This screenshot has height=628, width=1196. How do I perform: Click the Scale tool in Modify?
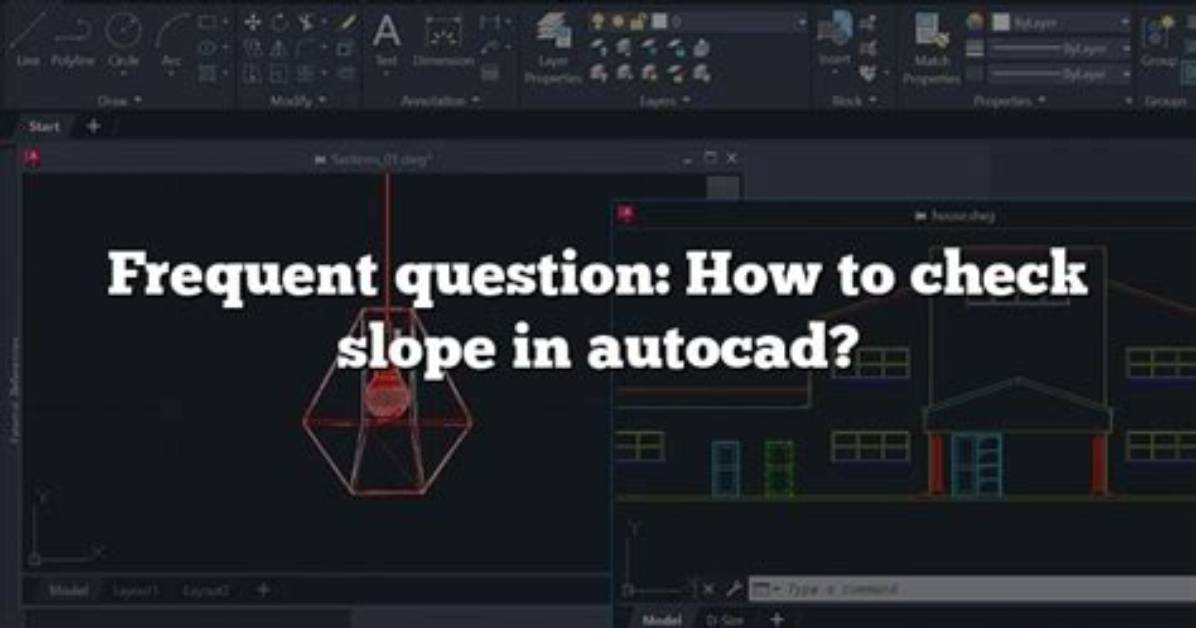pos(280,74)
